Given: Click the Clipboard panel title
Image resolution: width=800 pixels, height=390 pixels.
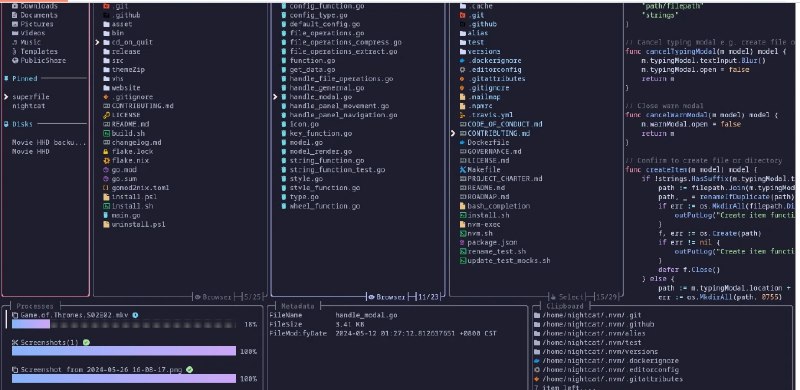Looking at the screenshot, I should [x=564, y=306].
